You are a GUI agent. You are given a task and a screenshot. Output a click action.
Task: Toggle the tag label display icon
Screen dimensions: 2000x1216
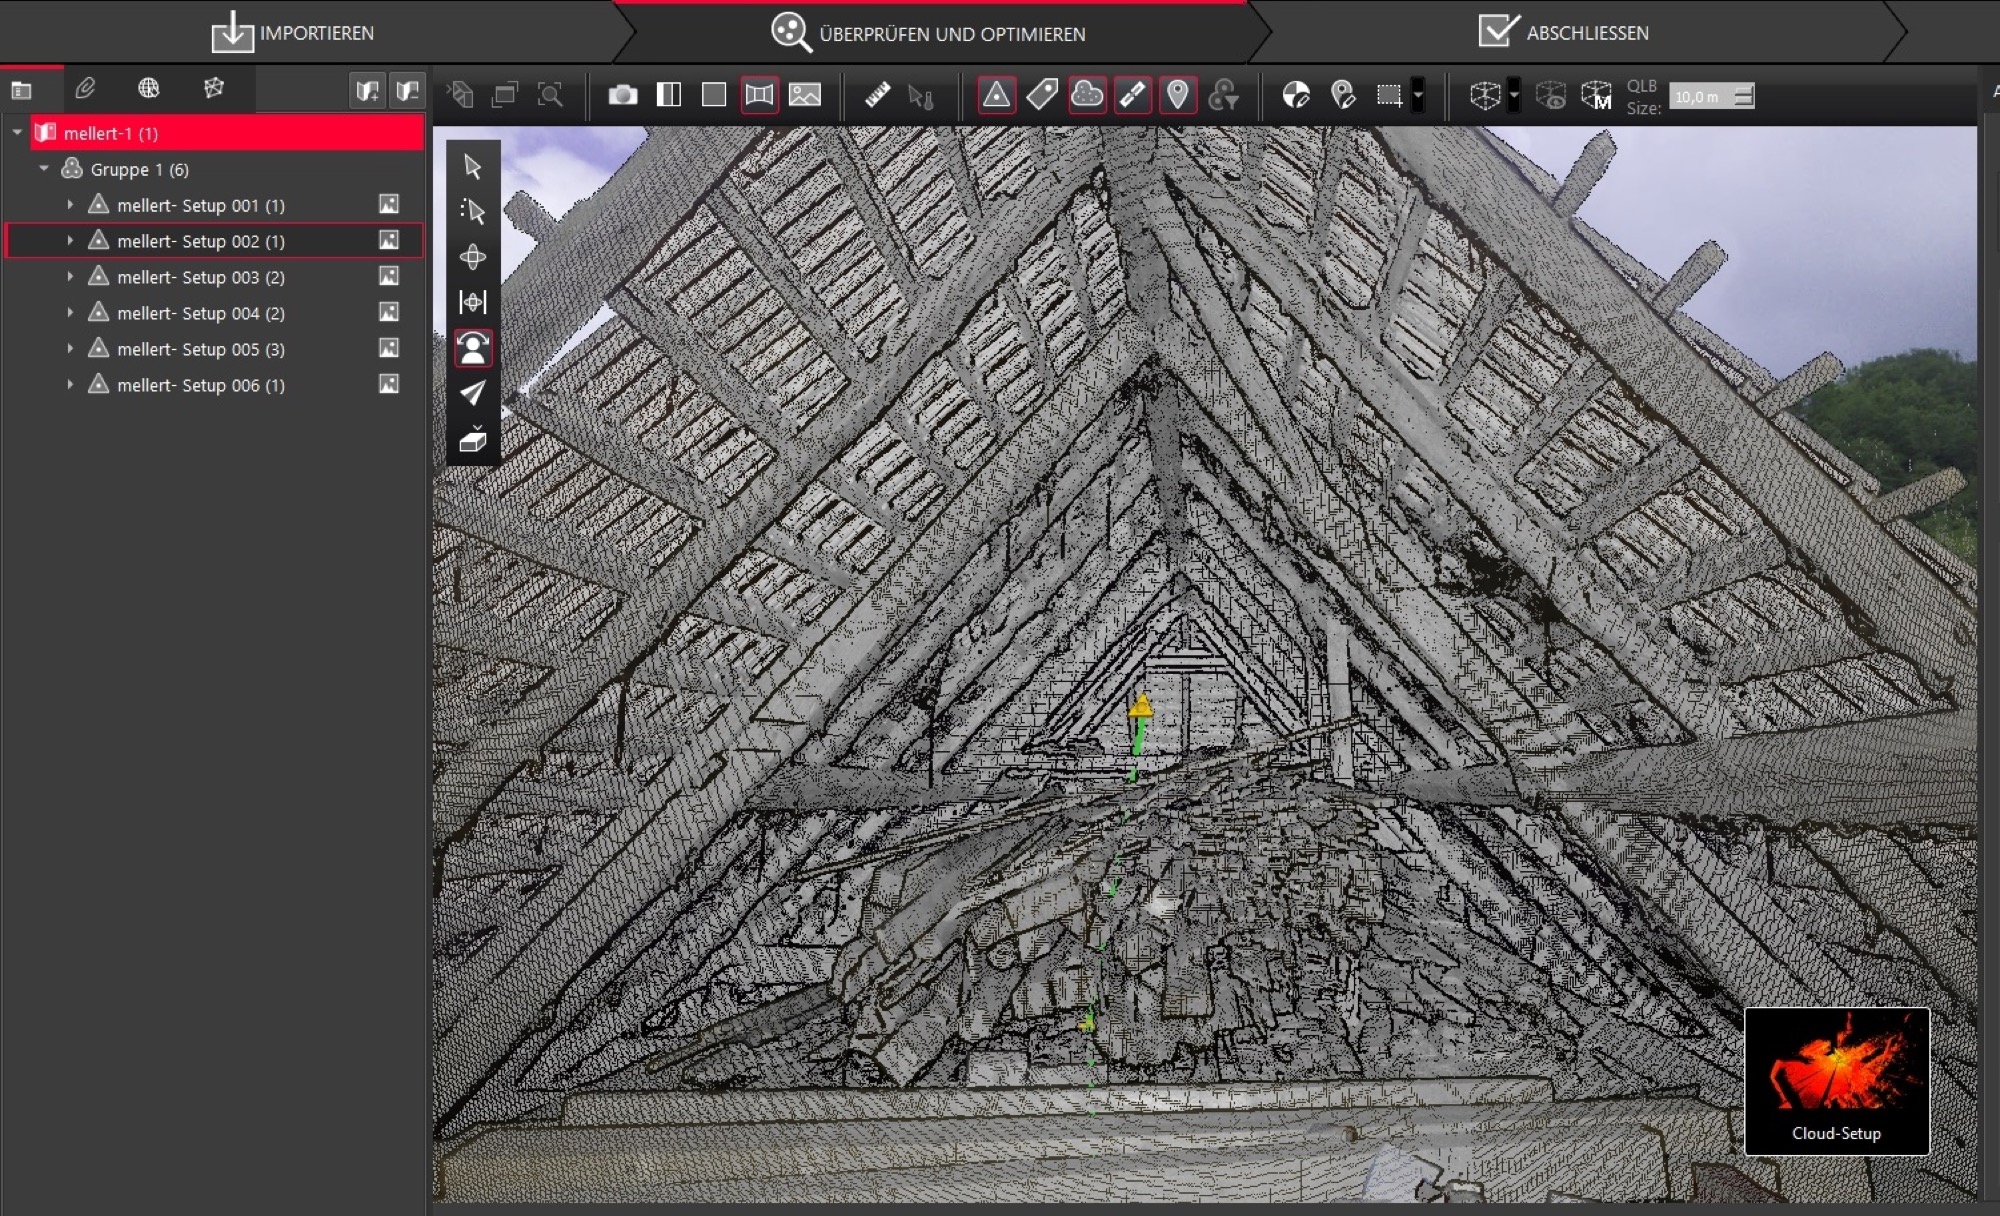pos(1041,95)
